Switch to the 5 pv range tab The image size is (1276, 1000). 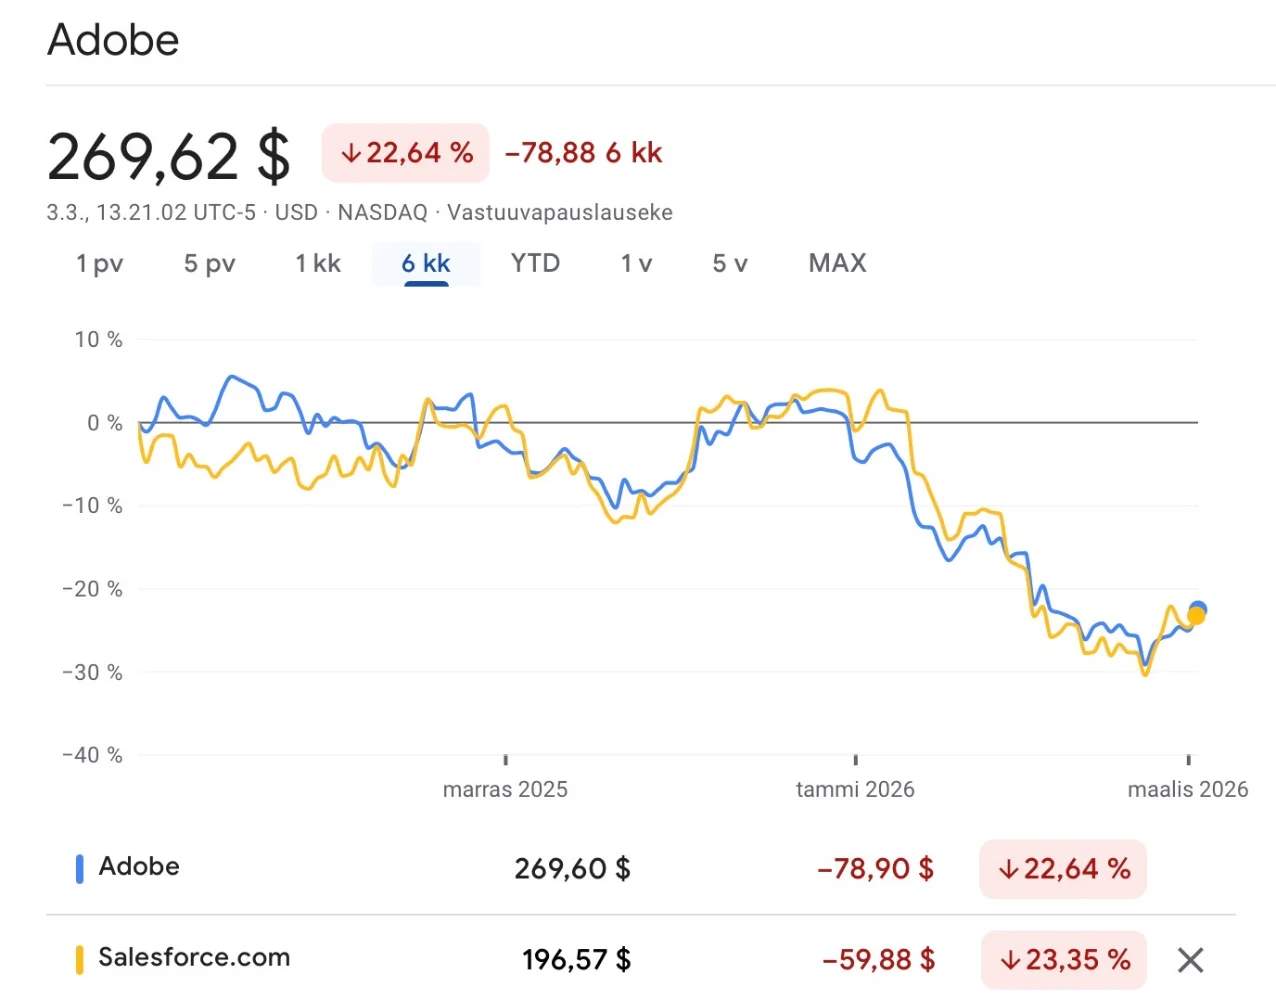point(209,264)
